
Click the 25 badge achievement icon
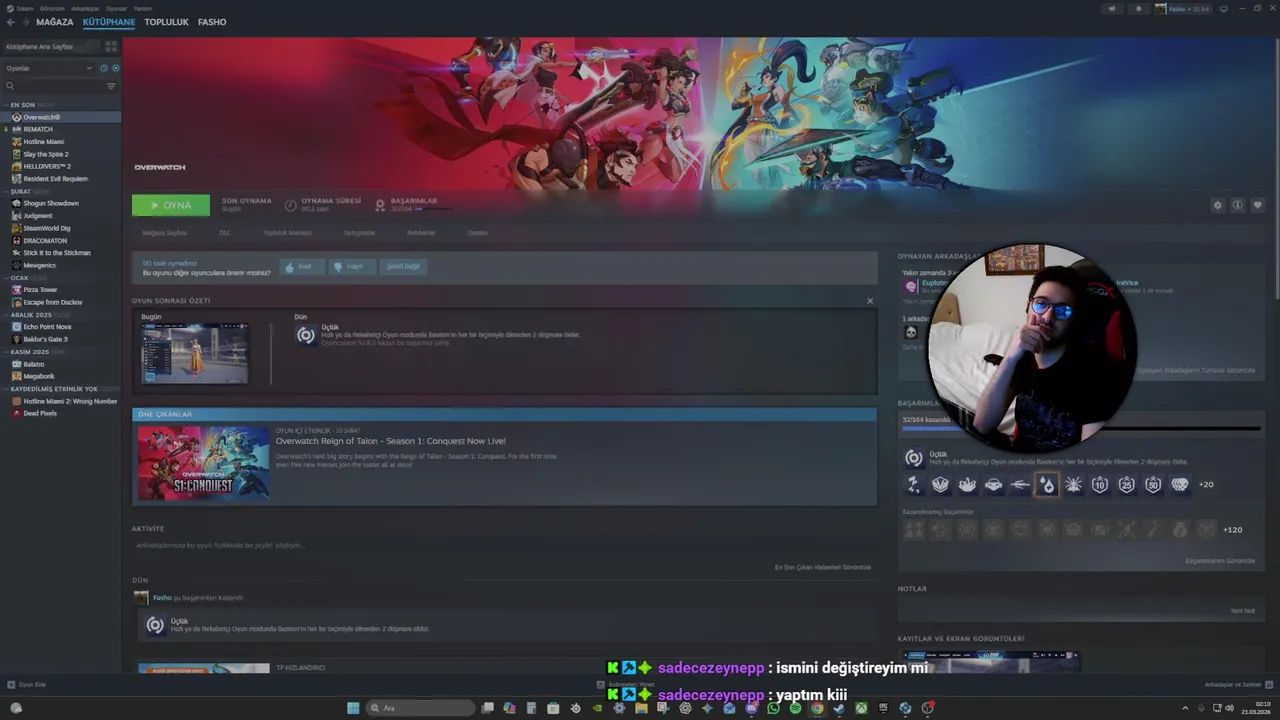pos(1127,485)
